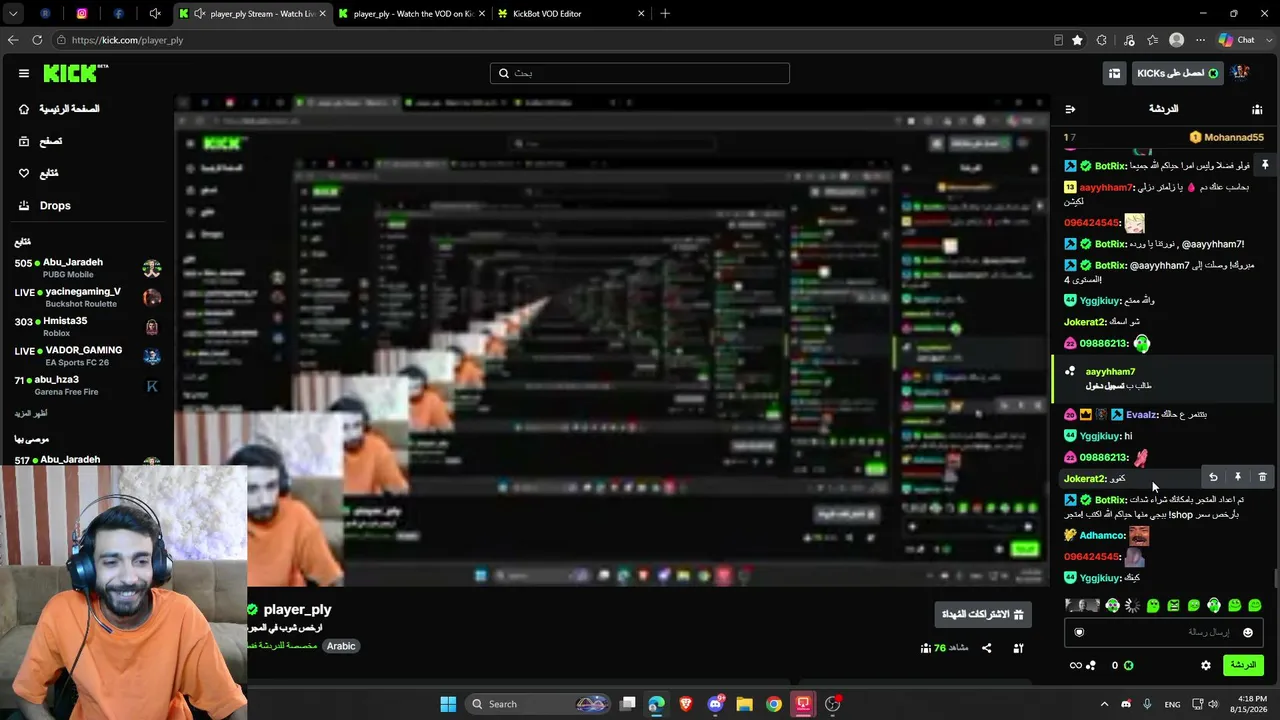Expand the show more followed channels link
Image resolution: width=1280 pixels, height=720 pixels.
coord(31,413)
